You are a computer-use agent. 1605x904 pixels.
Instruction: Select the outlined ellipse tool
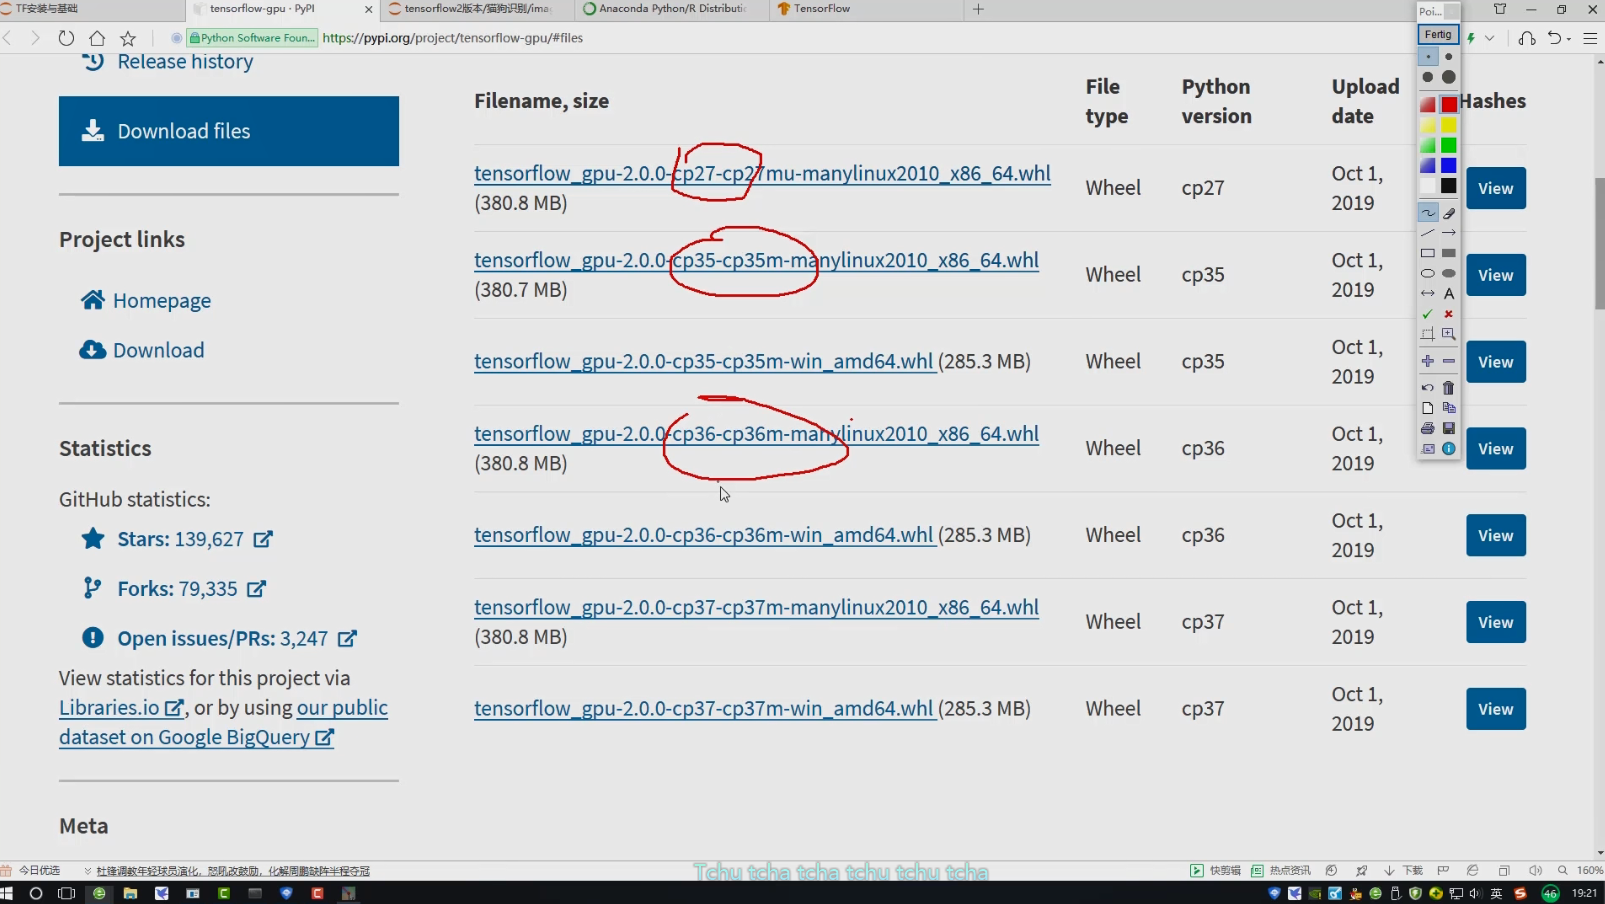click(1428, 273)
